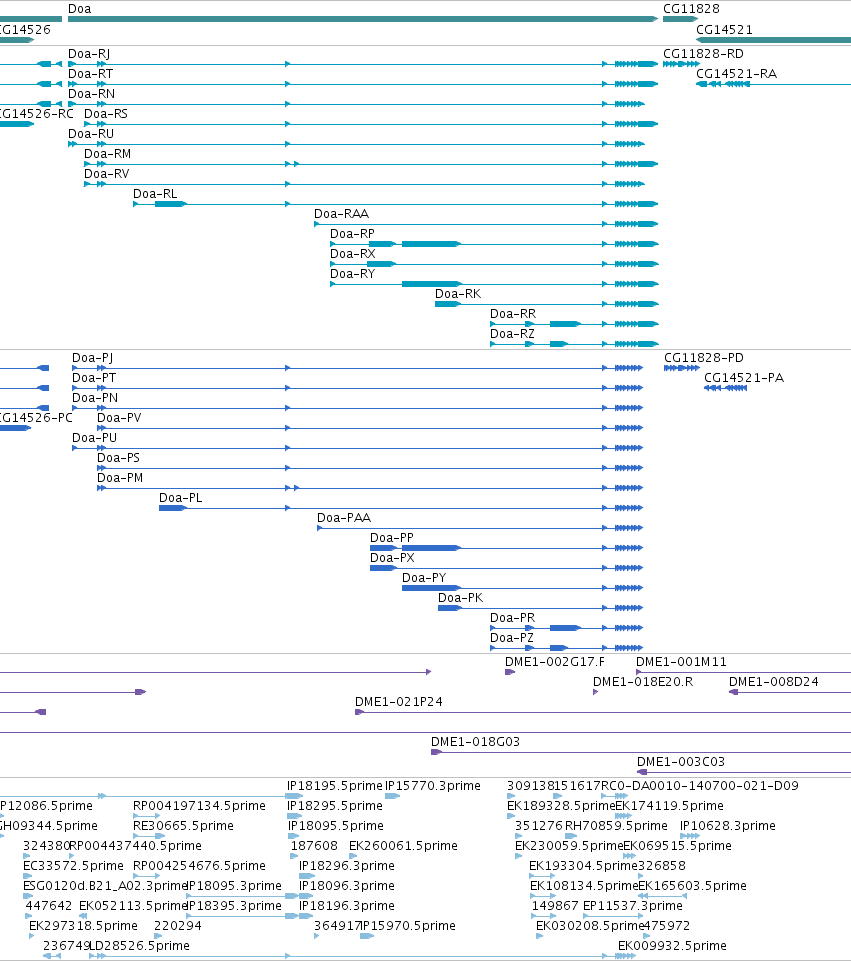Image resolution: width=851 pixels, height=961 pixels.
Task: Click the Doa-PX protein label
Action: click(x=392, y=558)
